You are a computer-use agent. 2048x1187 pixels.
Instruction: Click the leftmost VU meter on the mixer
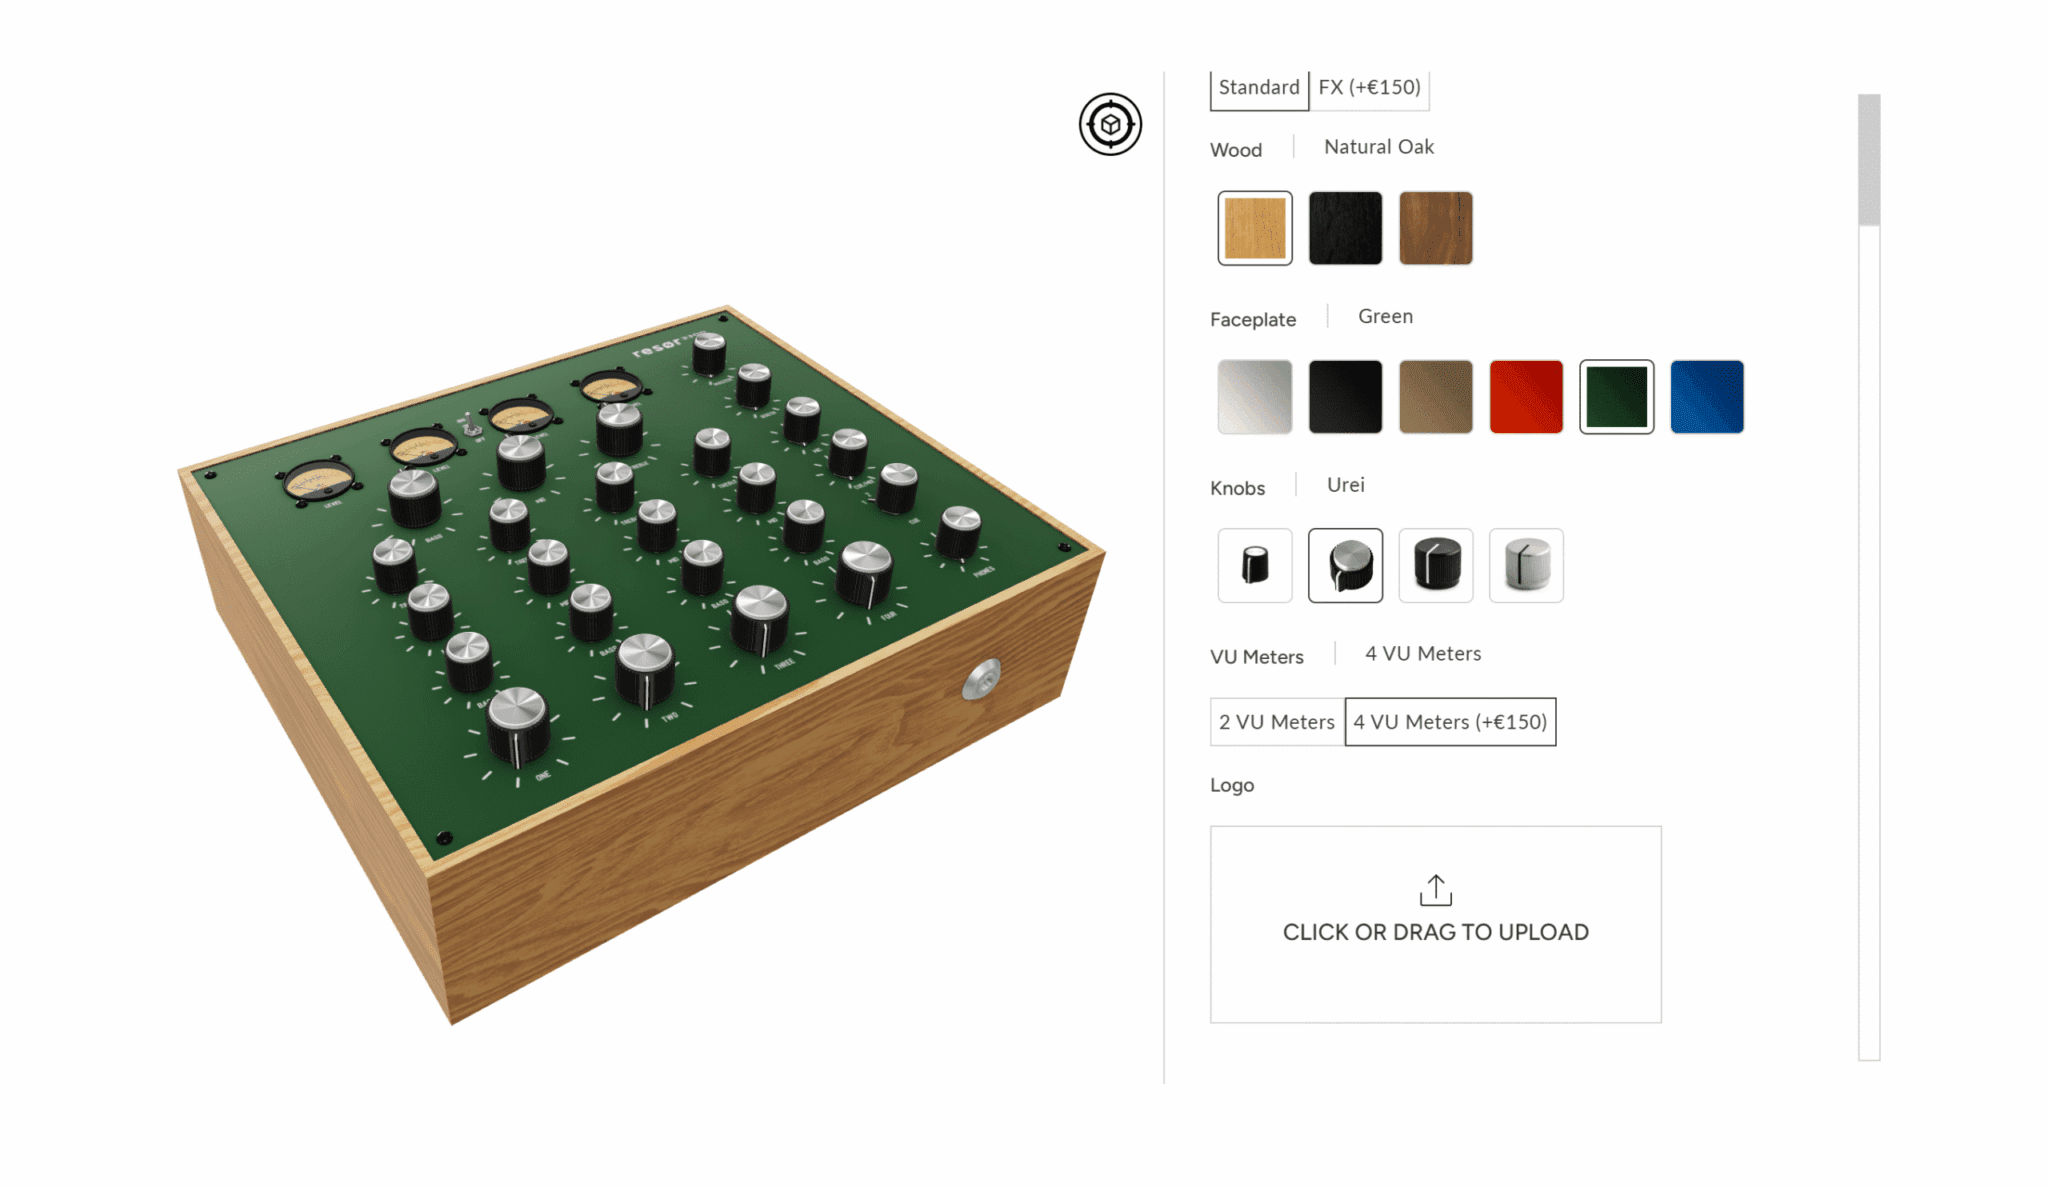319,483
